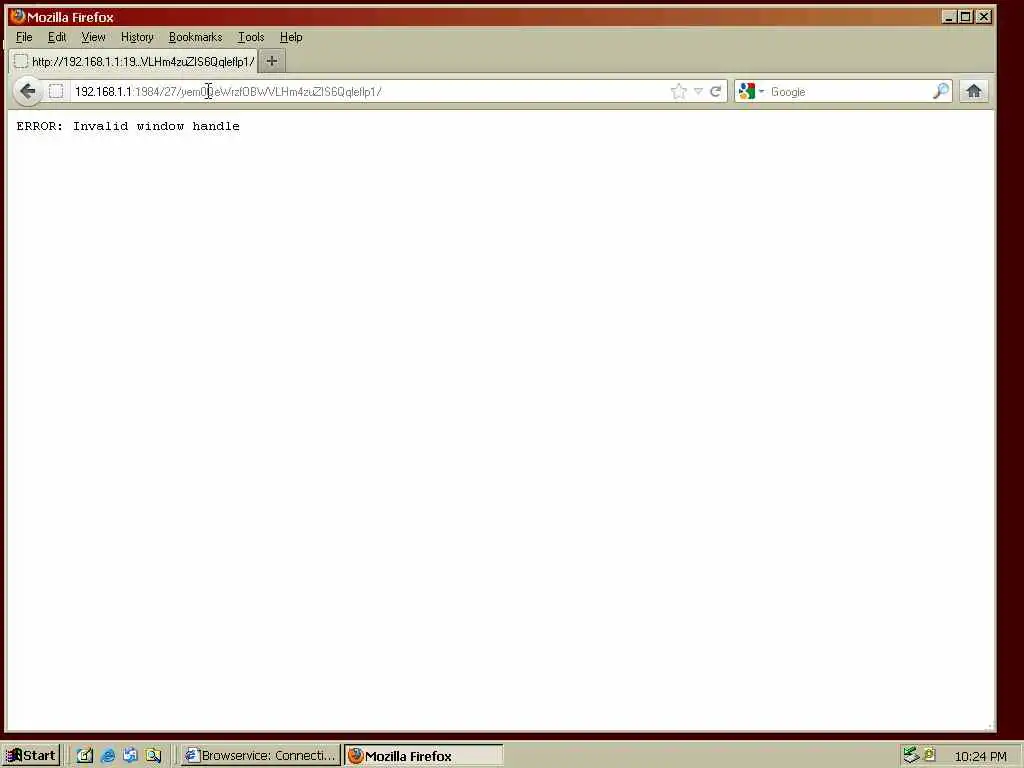Open the View menu
This screenshot has height=768, width=1024.
point(93,37)
